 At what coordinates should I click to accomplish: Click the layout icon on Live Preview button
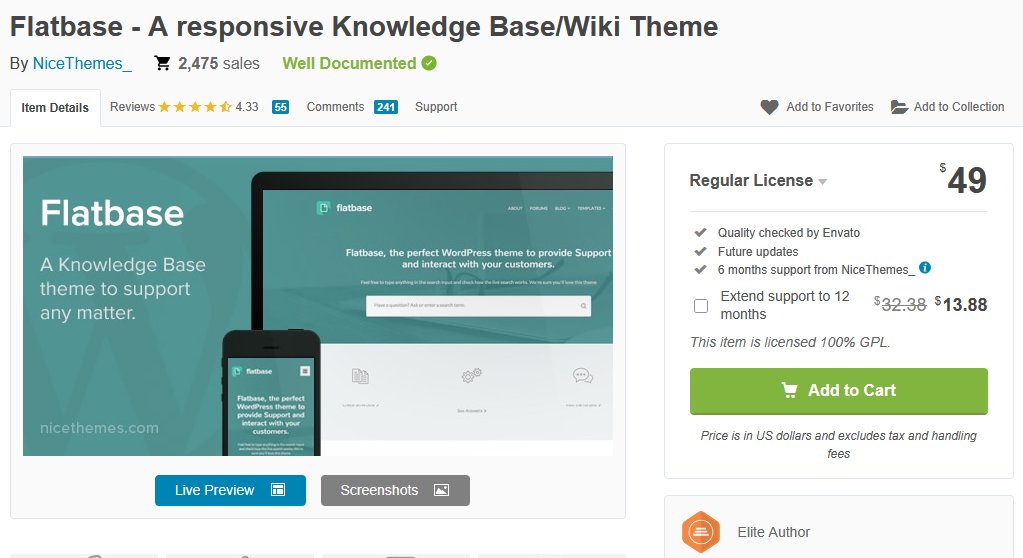(x=278, y=490)
